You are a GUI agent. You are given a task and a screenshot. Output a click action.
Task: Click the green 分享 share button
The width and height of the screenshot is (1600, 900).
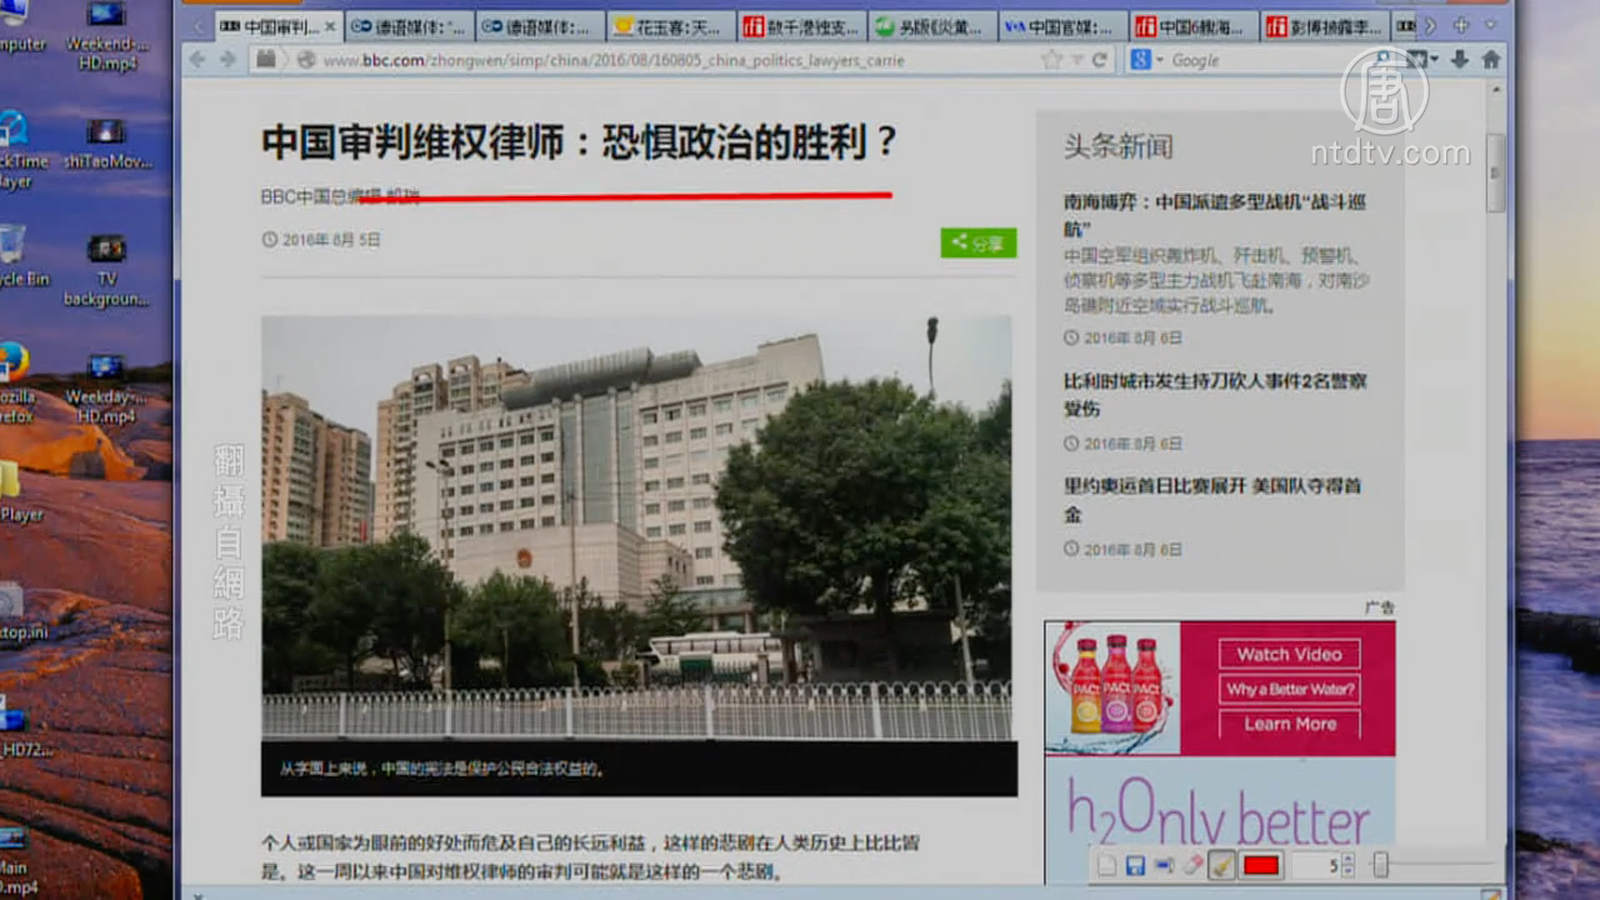tap(978, 243)
